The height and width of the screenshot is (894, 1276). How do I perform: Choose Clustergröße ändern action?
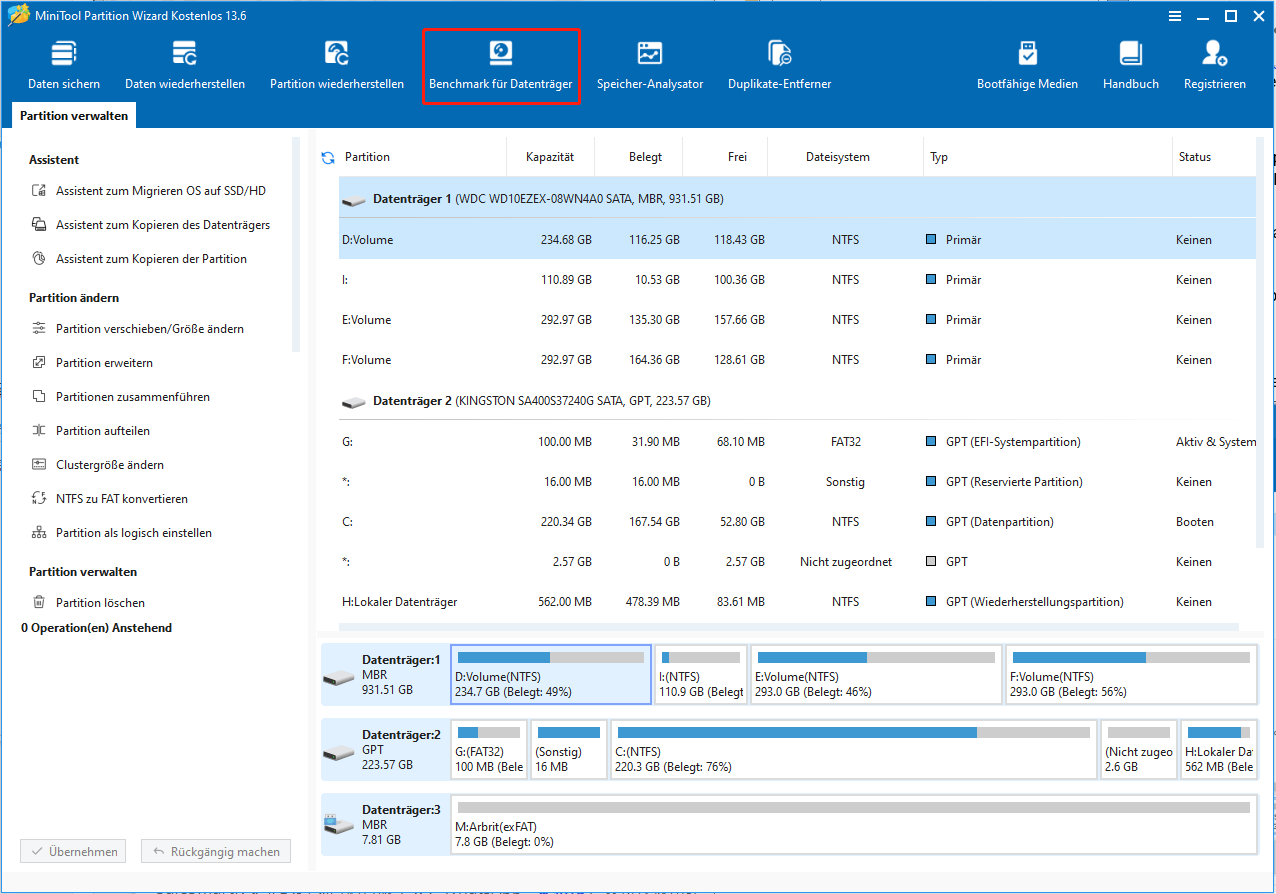click(98, 465)
